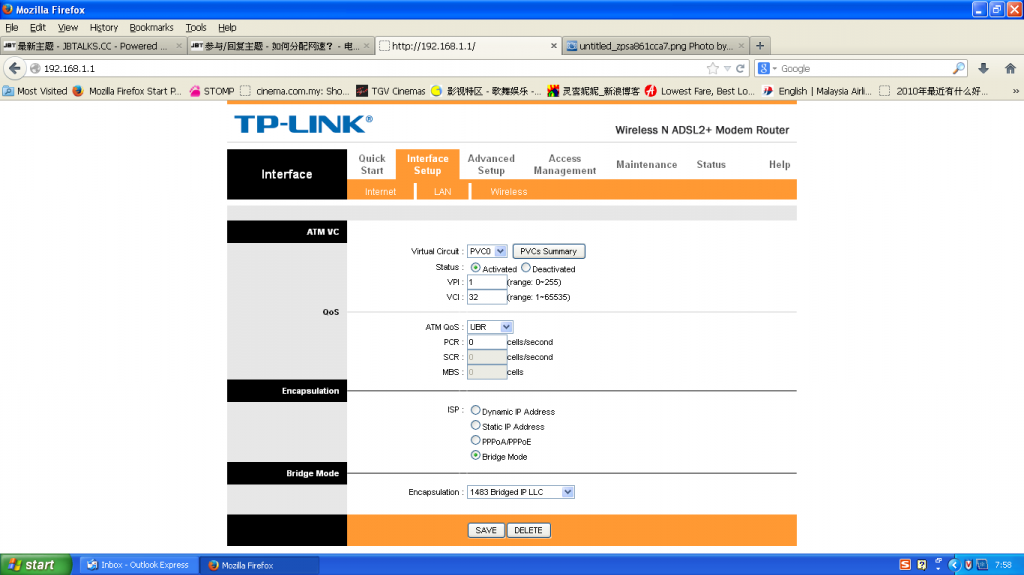Select the Deactivated status radio button

526,268
